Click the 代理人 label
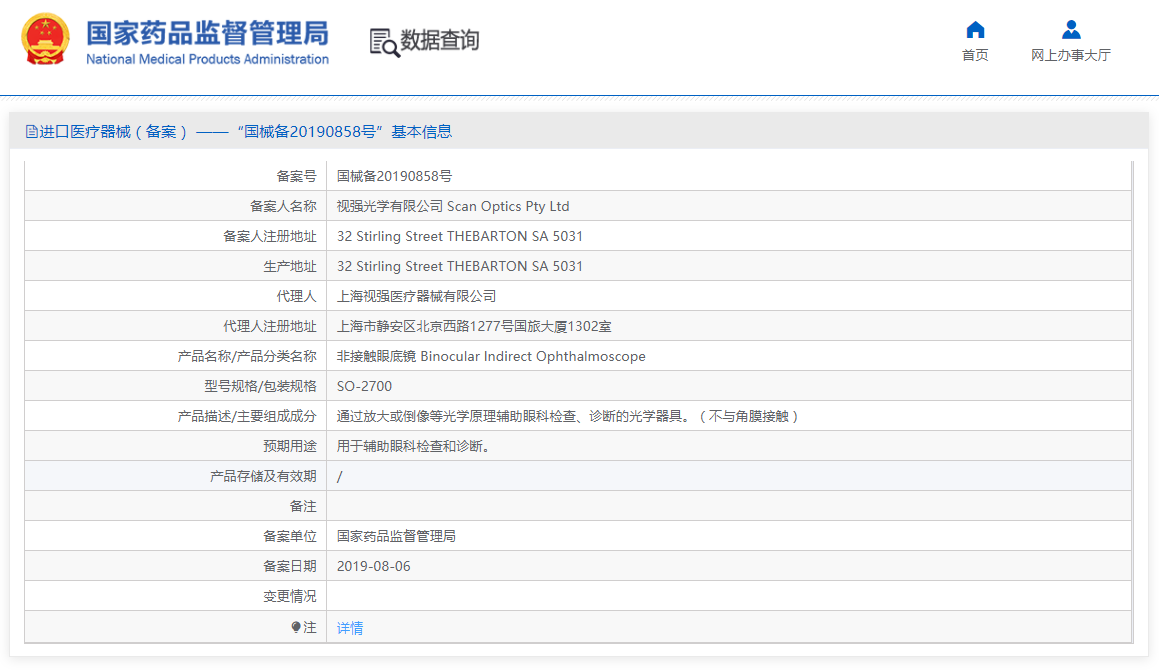1159x670 pixels. pos(296,296)
